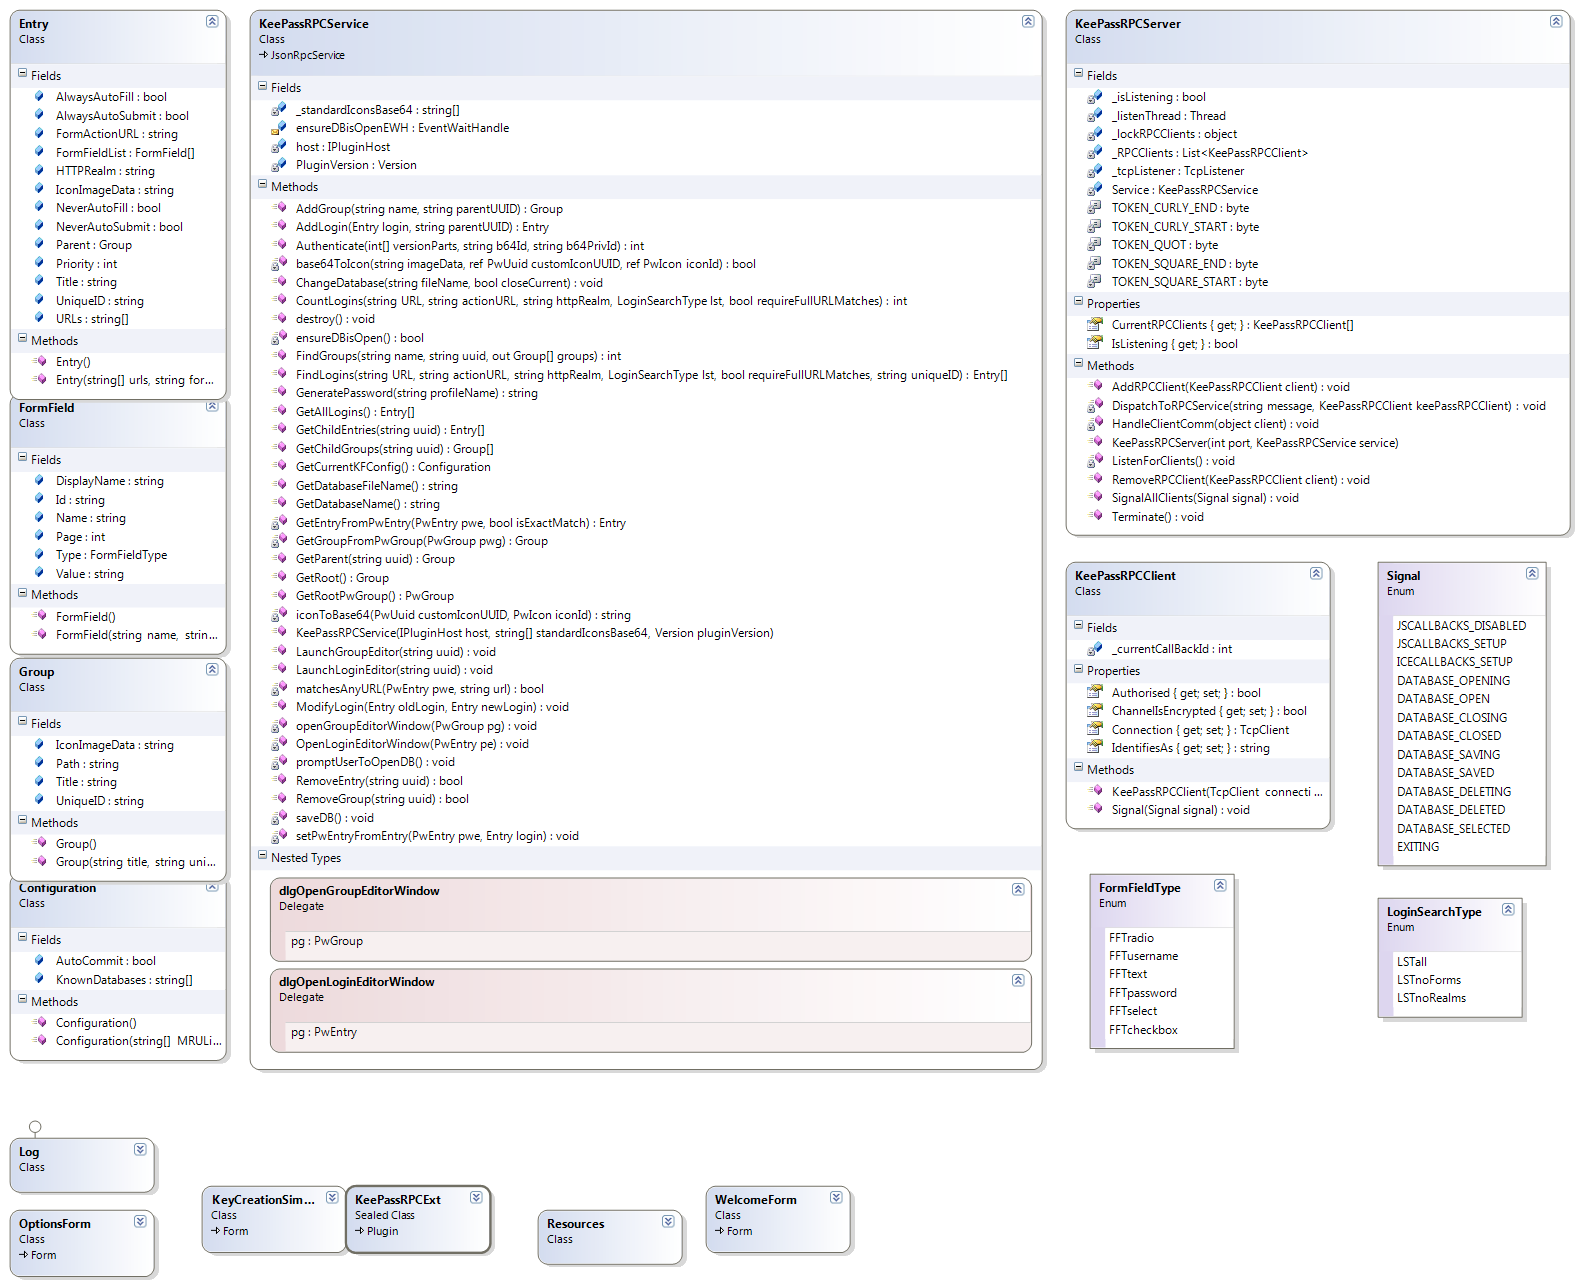This screenshot has height=1285, width=1579.
Task: Expand the Log class chevron
Action: 140,1149
